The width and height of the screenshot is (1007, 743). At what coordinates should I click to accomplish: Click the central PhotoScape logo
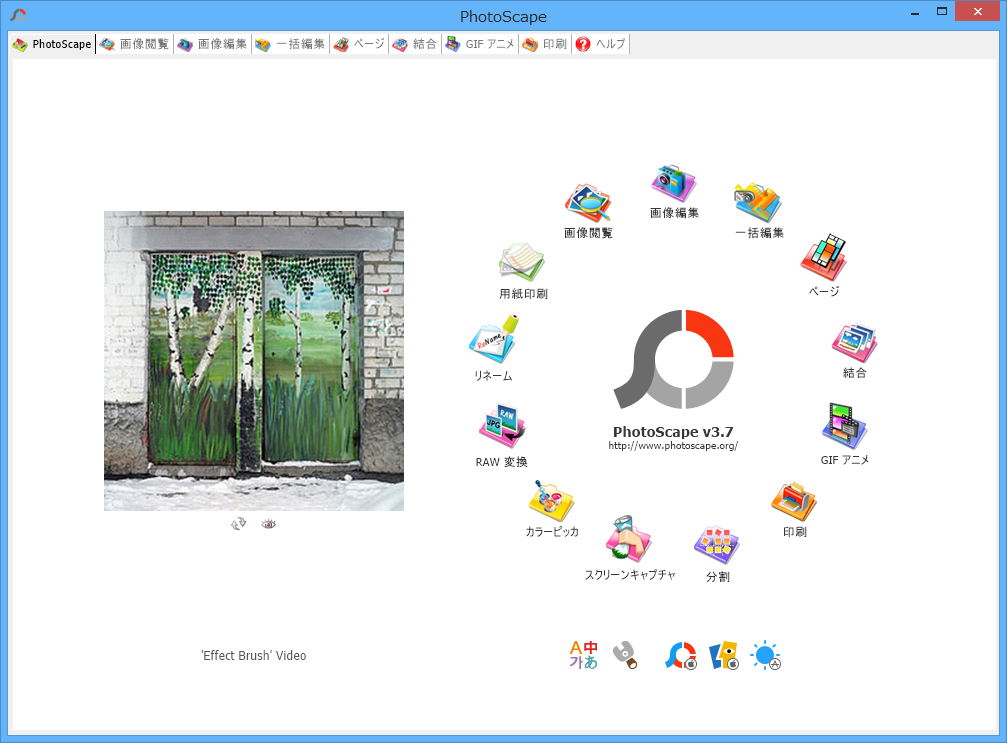click(674, 360)
